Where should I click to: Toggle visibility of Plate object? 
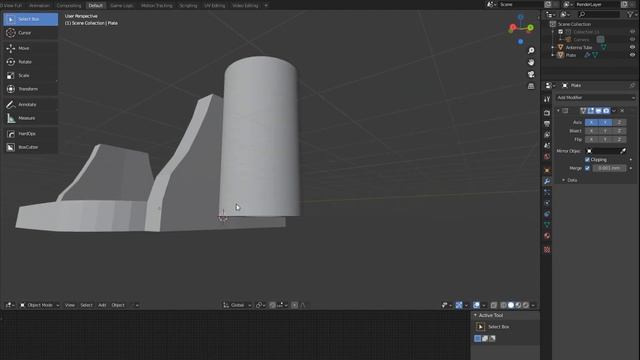coord(632,55)
